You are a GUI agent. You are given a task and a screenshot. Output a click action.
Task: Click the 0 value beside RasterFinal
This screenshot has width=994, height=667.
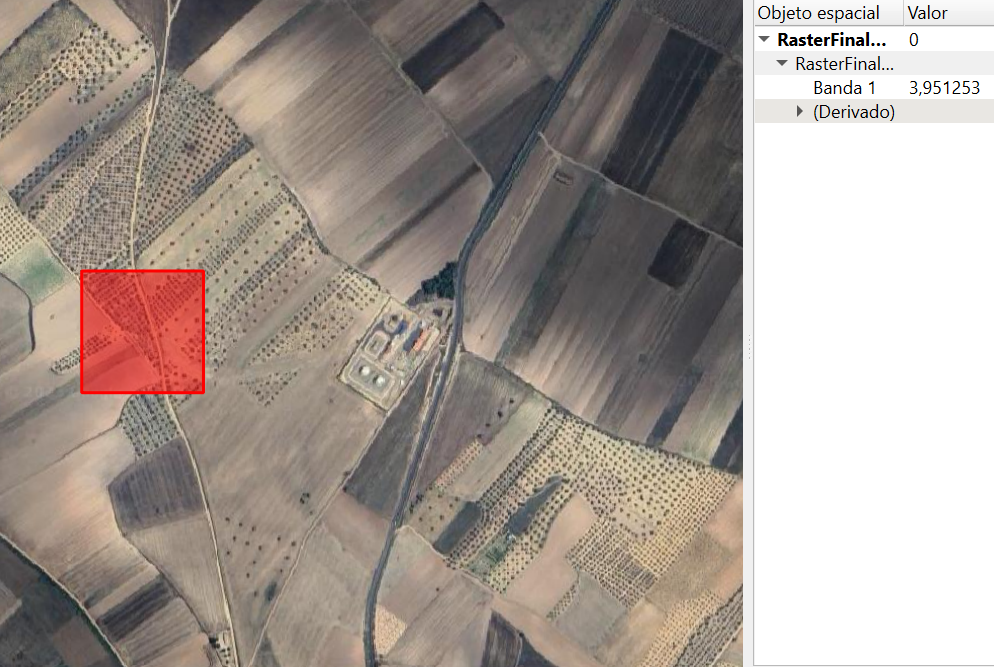[x=914, y=40]
